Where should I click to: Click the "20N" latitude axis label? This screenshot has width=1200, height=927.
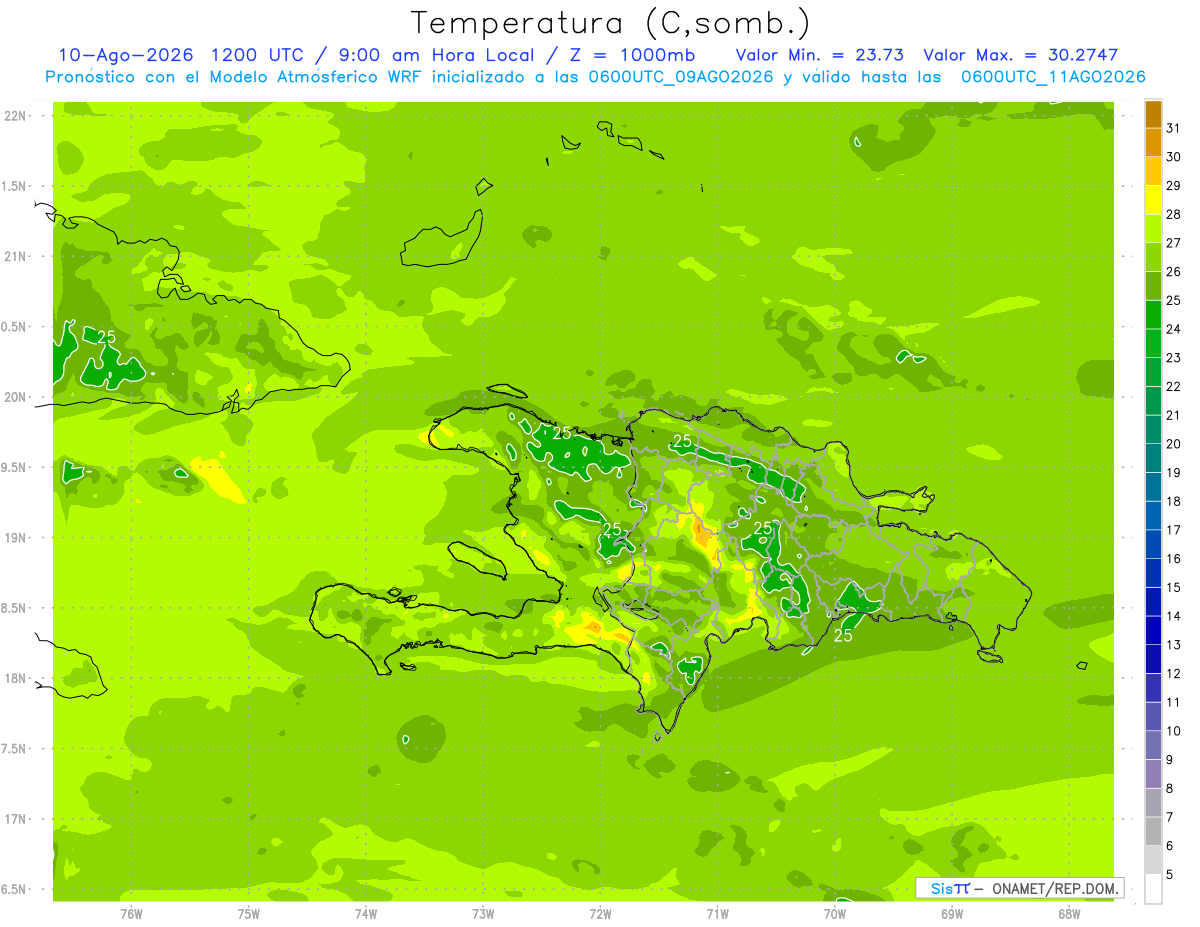click(x=16, y=397)
